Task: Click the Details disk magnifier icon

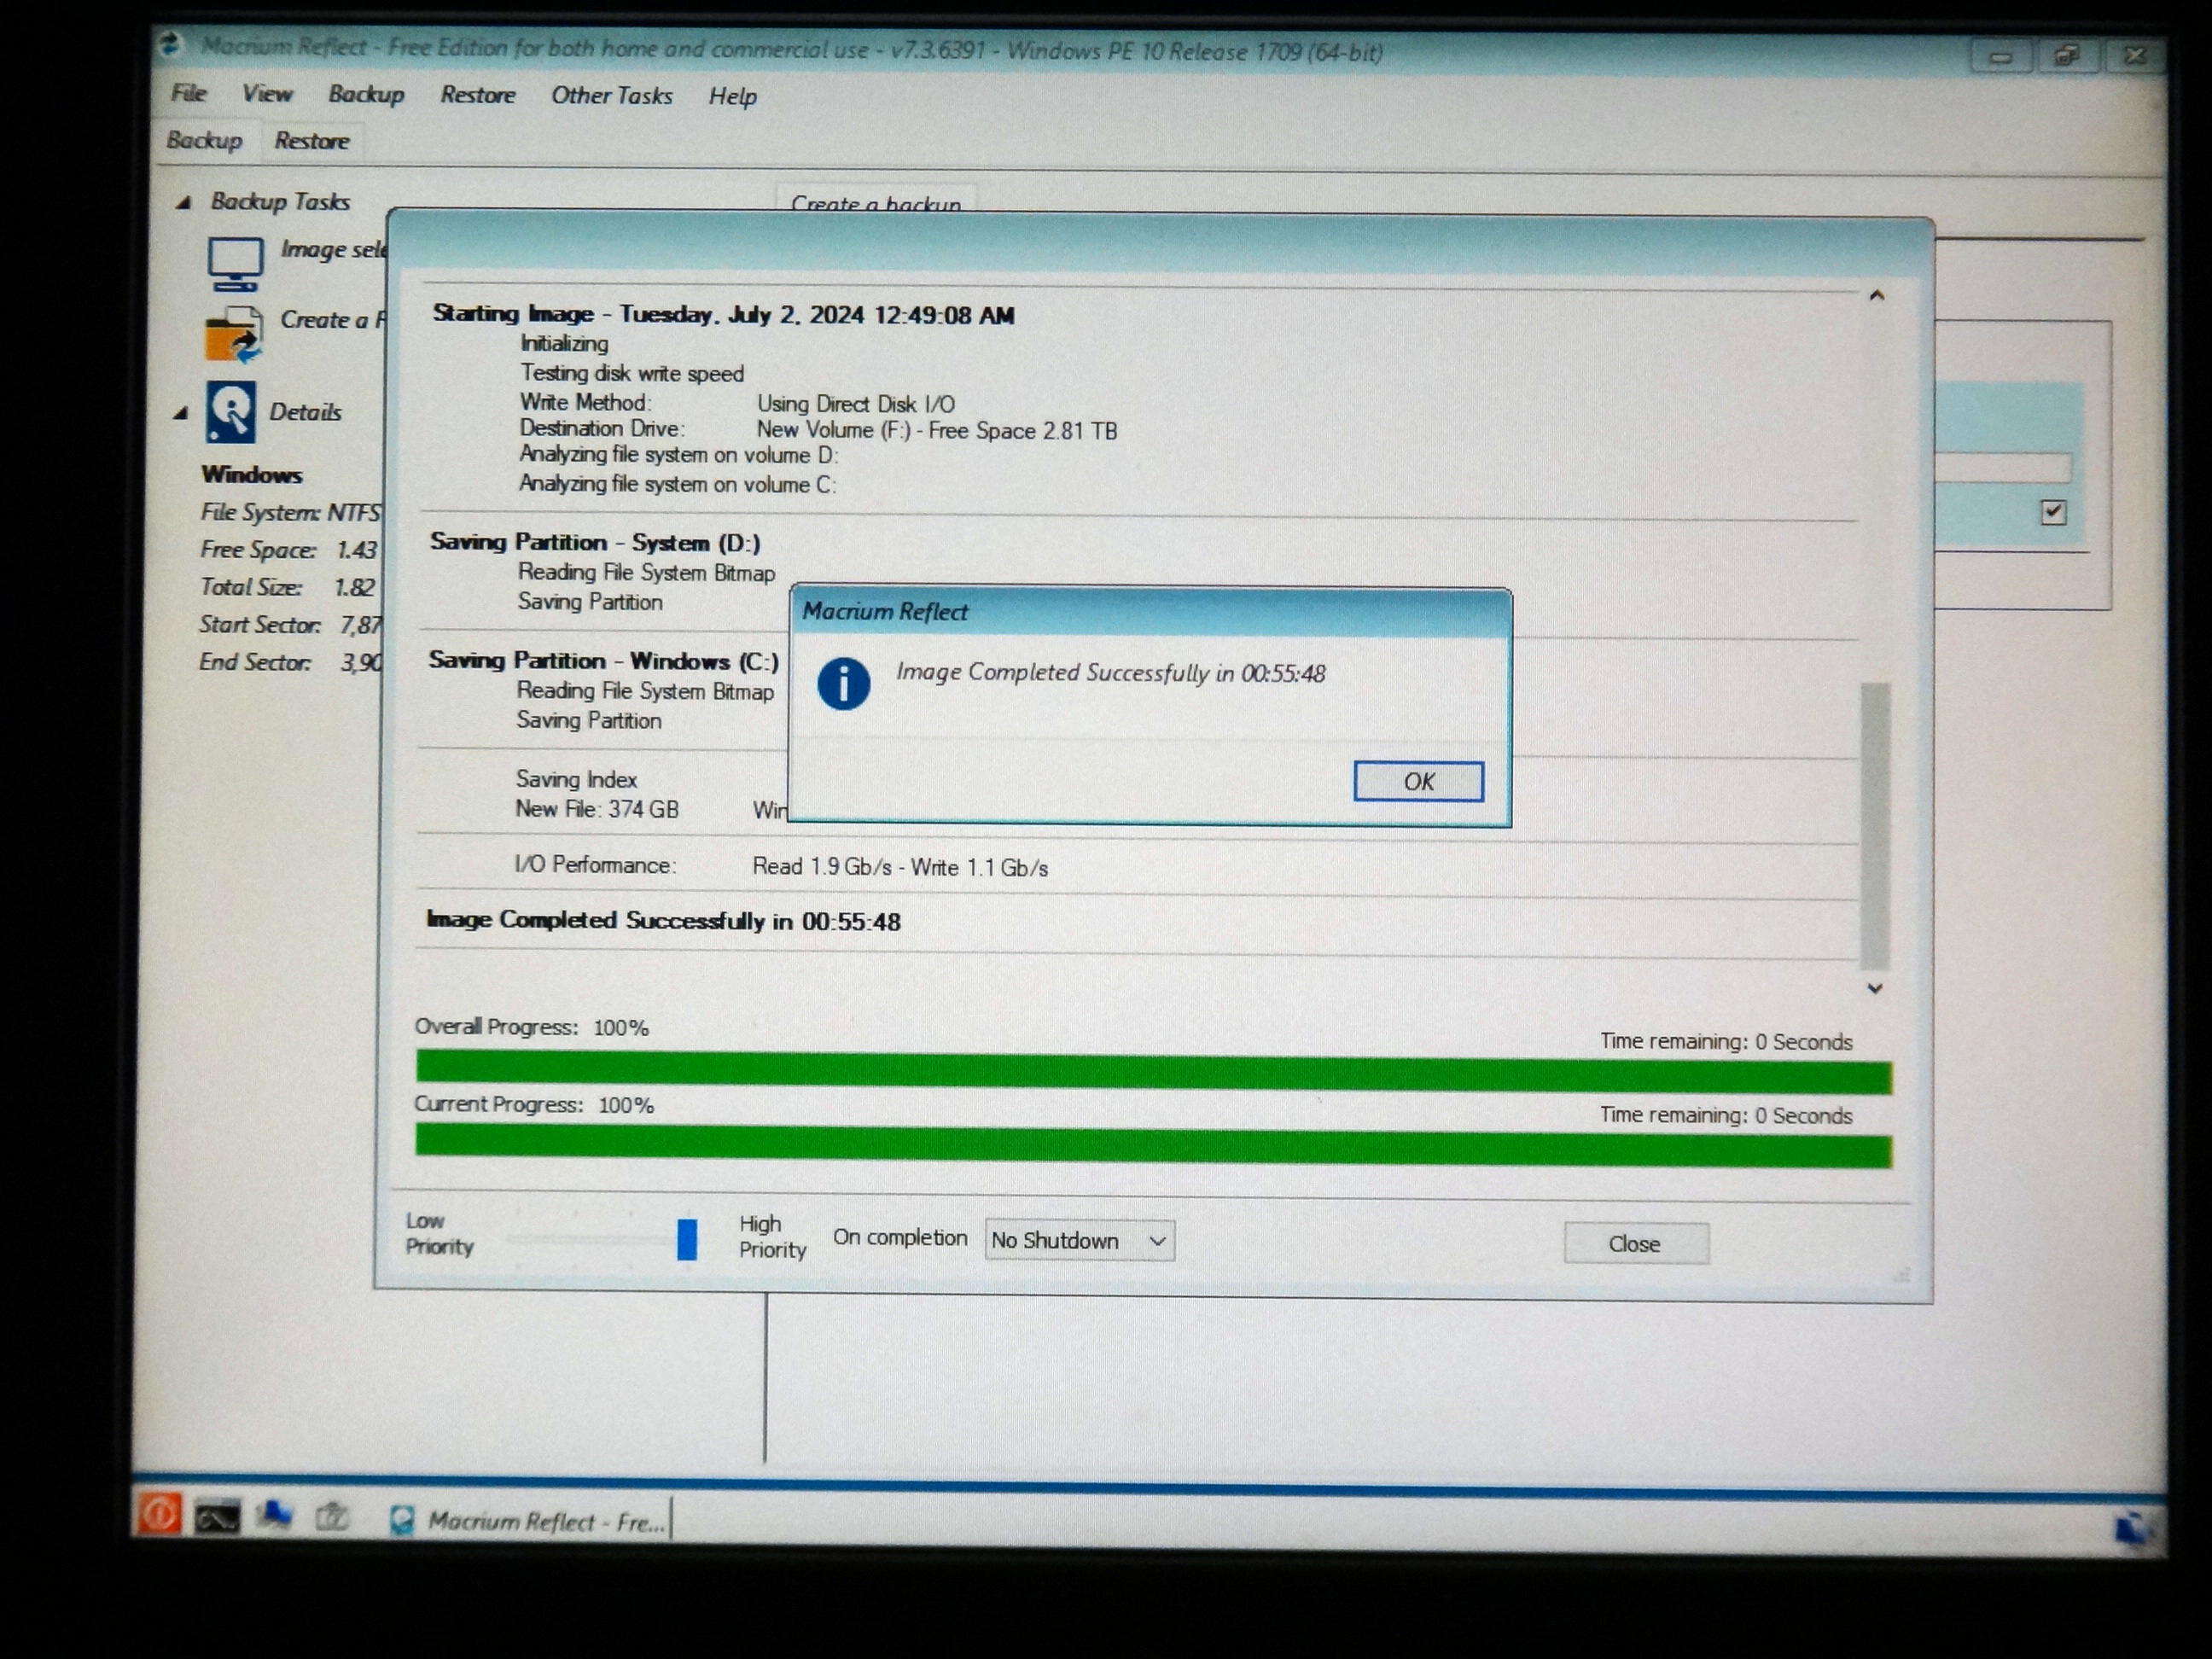Action: point(231,412)
